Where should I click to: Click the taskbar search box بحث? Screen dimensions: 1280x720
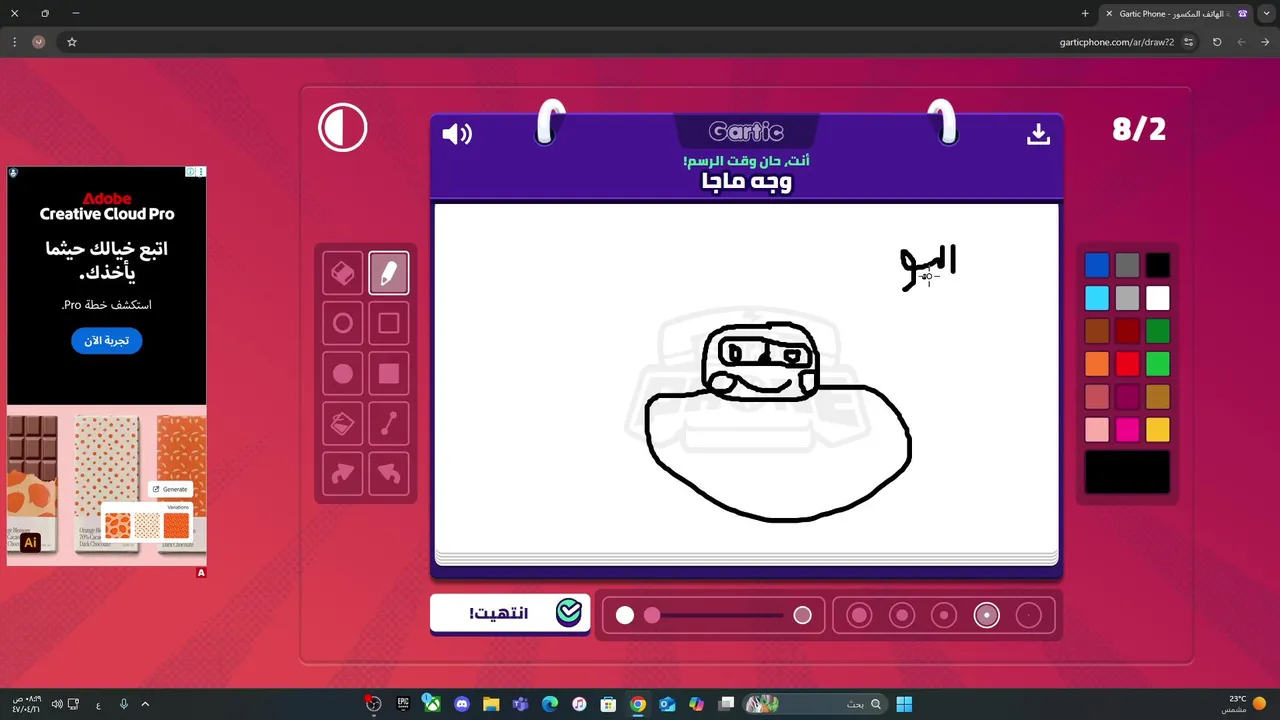pos(814,704)
